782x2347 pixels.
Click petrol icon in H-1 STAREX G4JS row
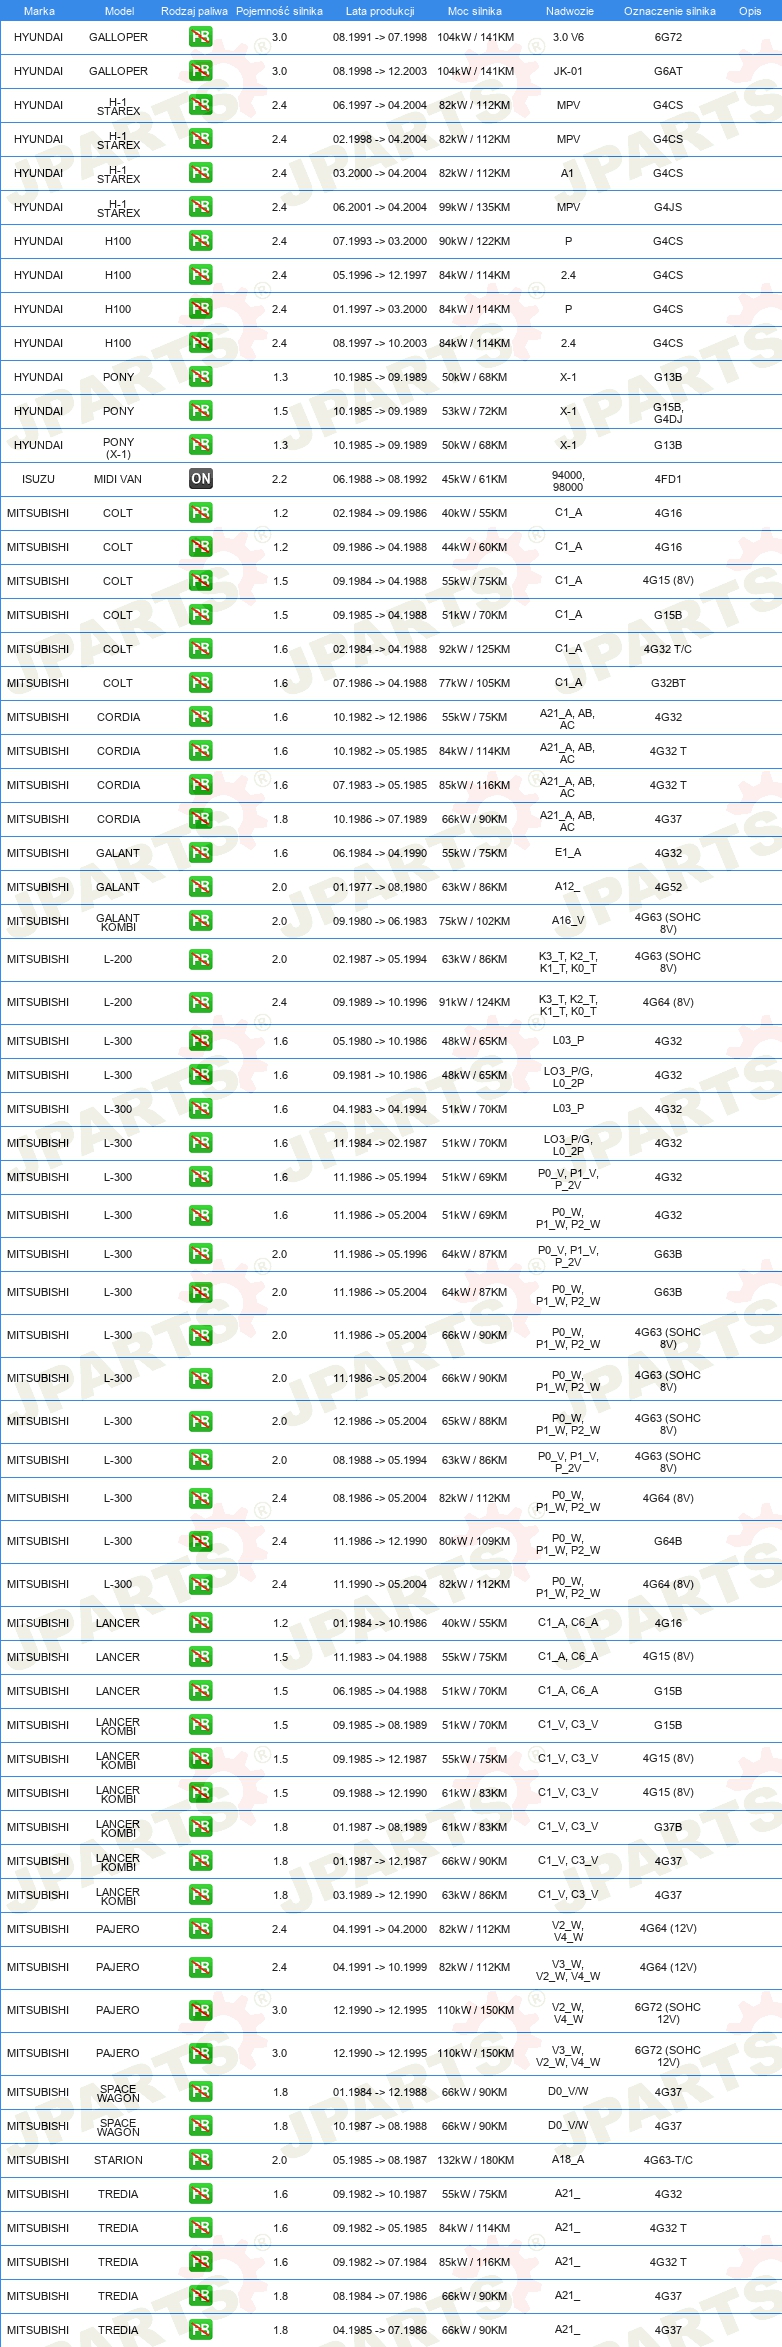[x=201, y=207]
